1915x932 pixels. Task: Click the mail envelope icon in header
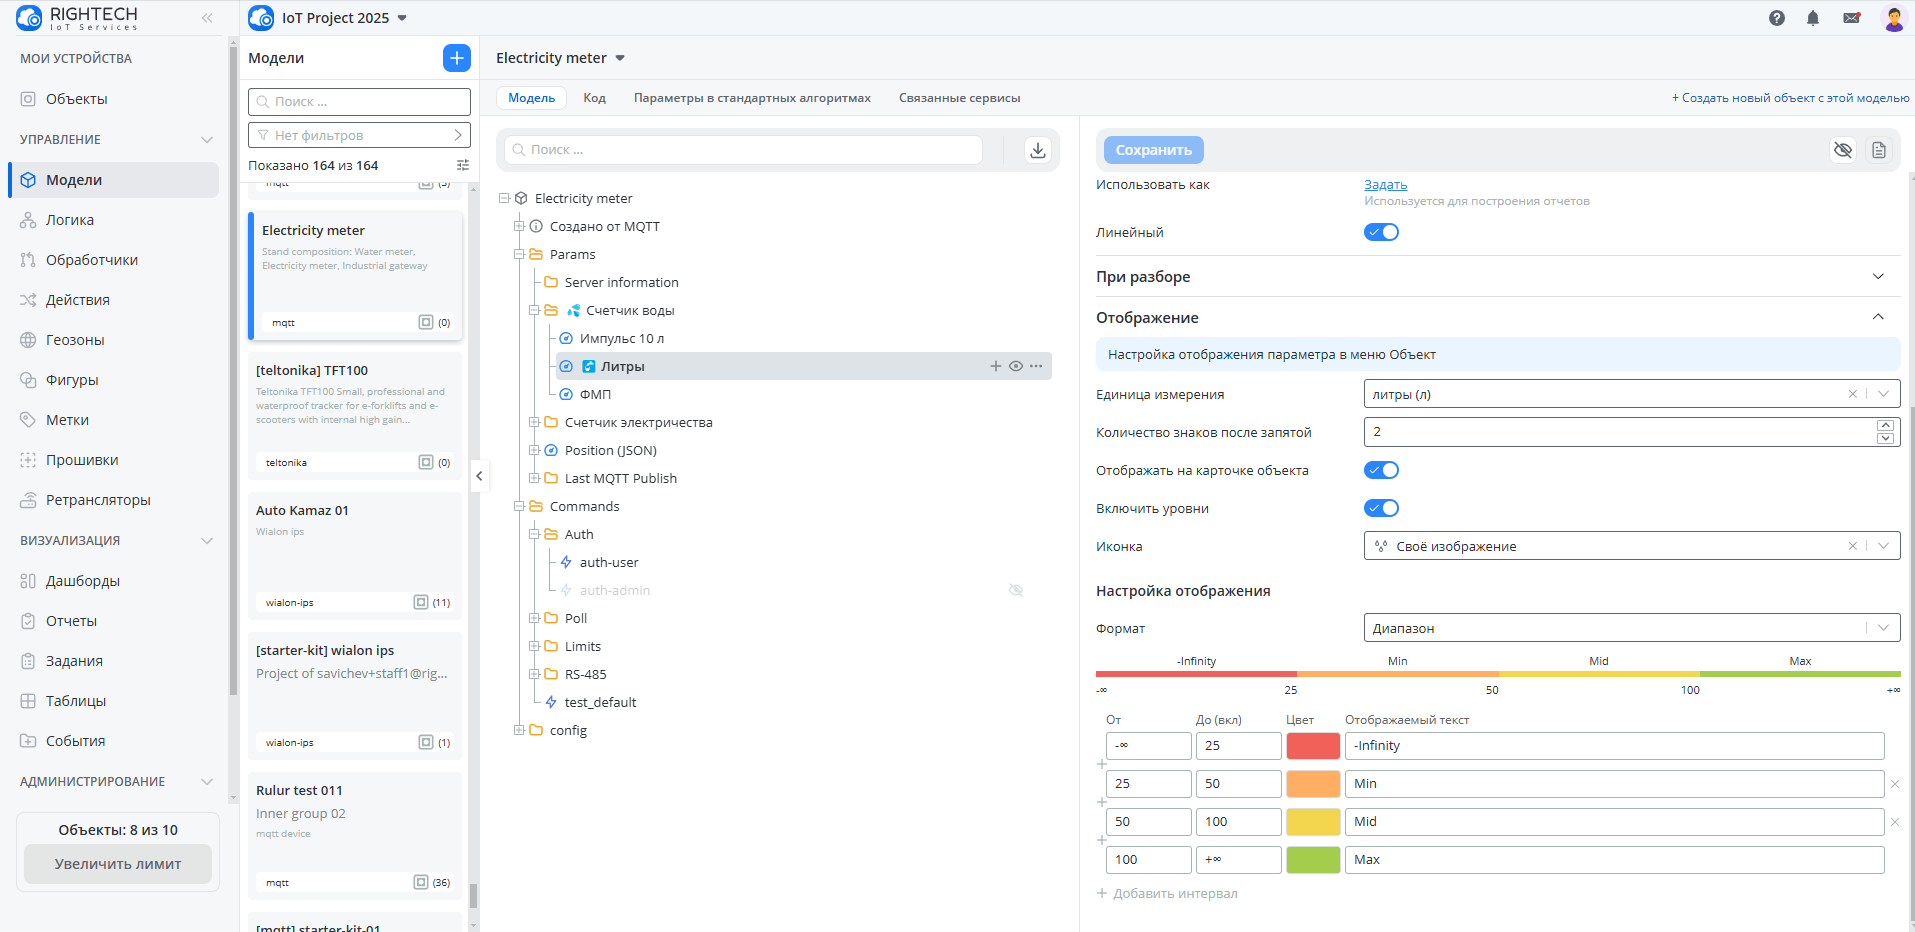1851,18
